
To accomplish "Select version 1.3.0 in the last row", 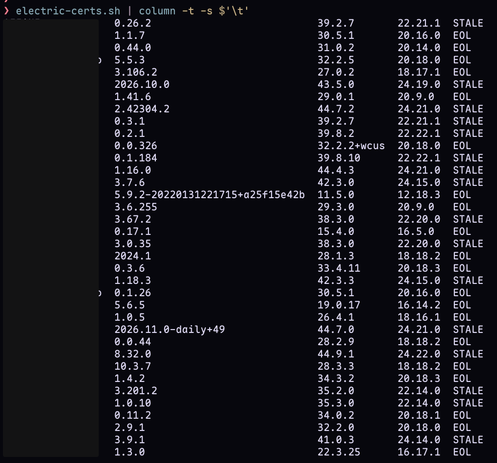I will [130, 452].
